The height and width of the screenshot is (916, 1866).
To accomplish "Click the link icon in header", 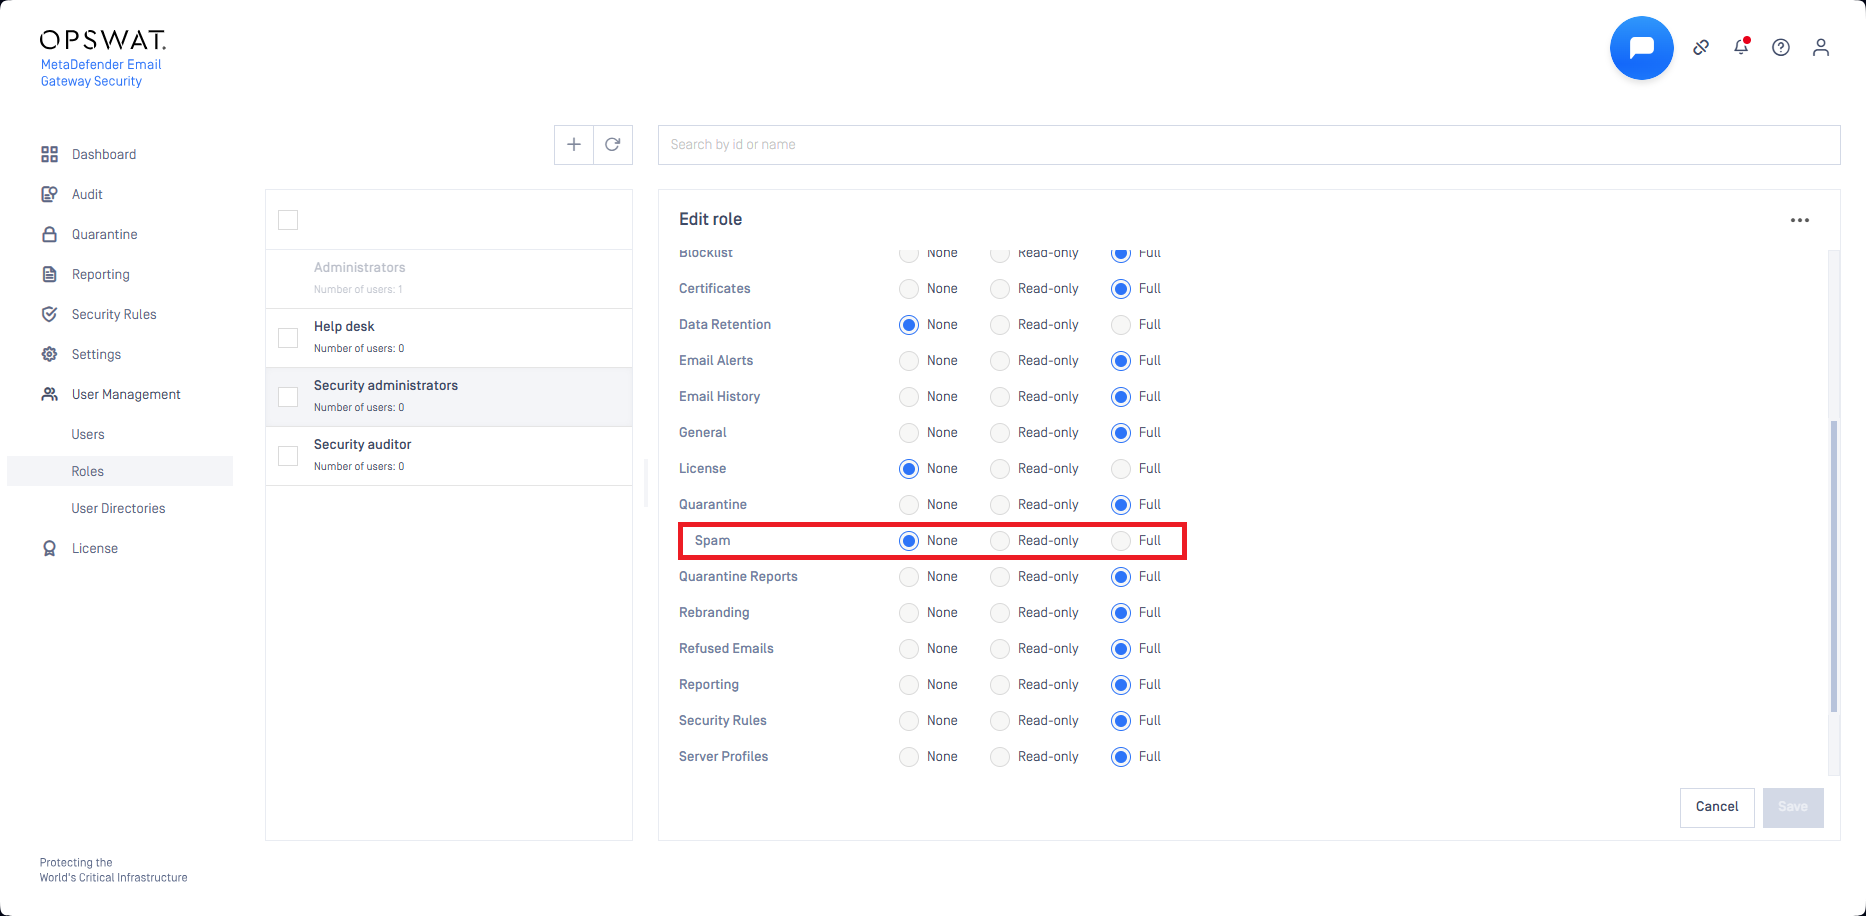I will coord(1701,47).
